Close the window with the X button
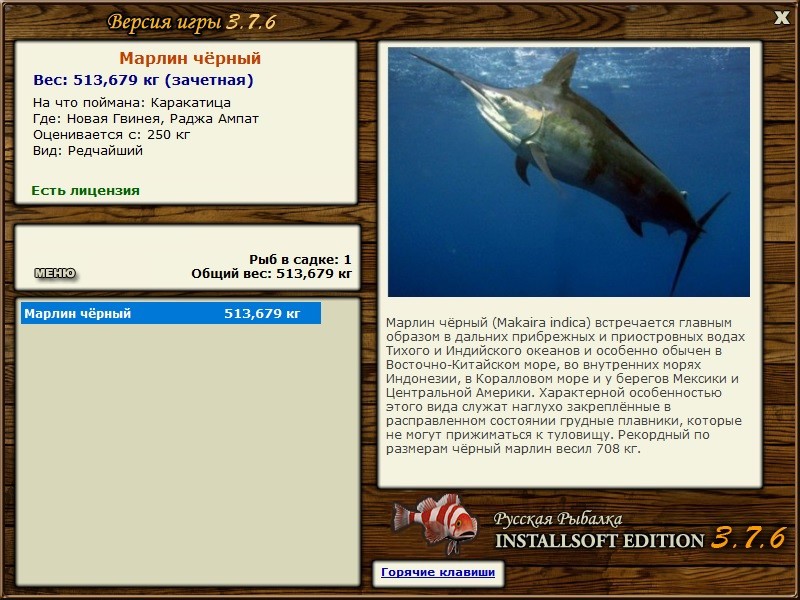 coord(781,18)
